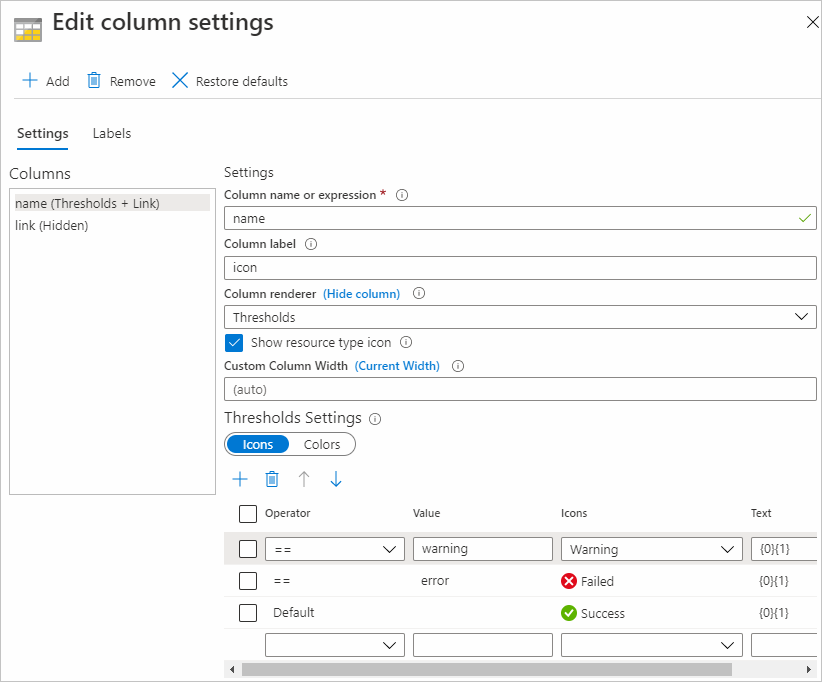Move threshold down with the down arrow
Screen dimensions: 822x682
click(x=336, y=480)
